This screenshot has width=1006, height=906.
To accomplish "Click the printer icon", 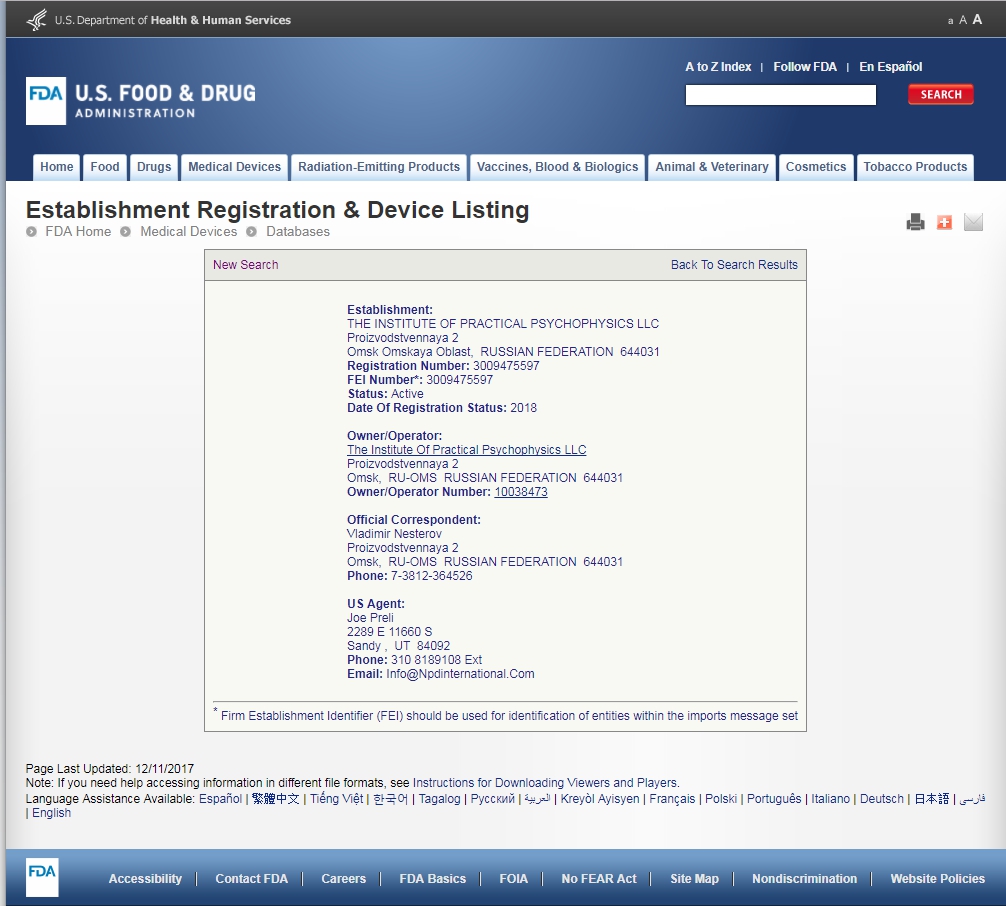I will click(915, 222).
